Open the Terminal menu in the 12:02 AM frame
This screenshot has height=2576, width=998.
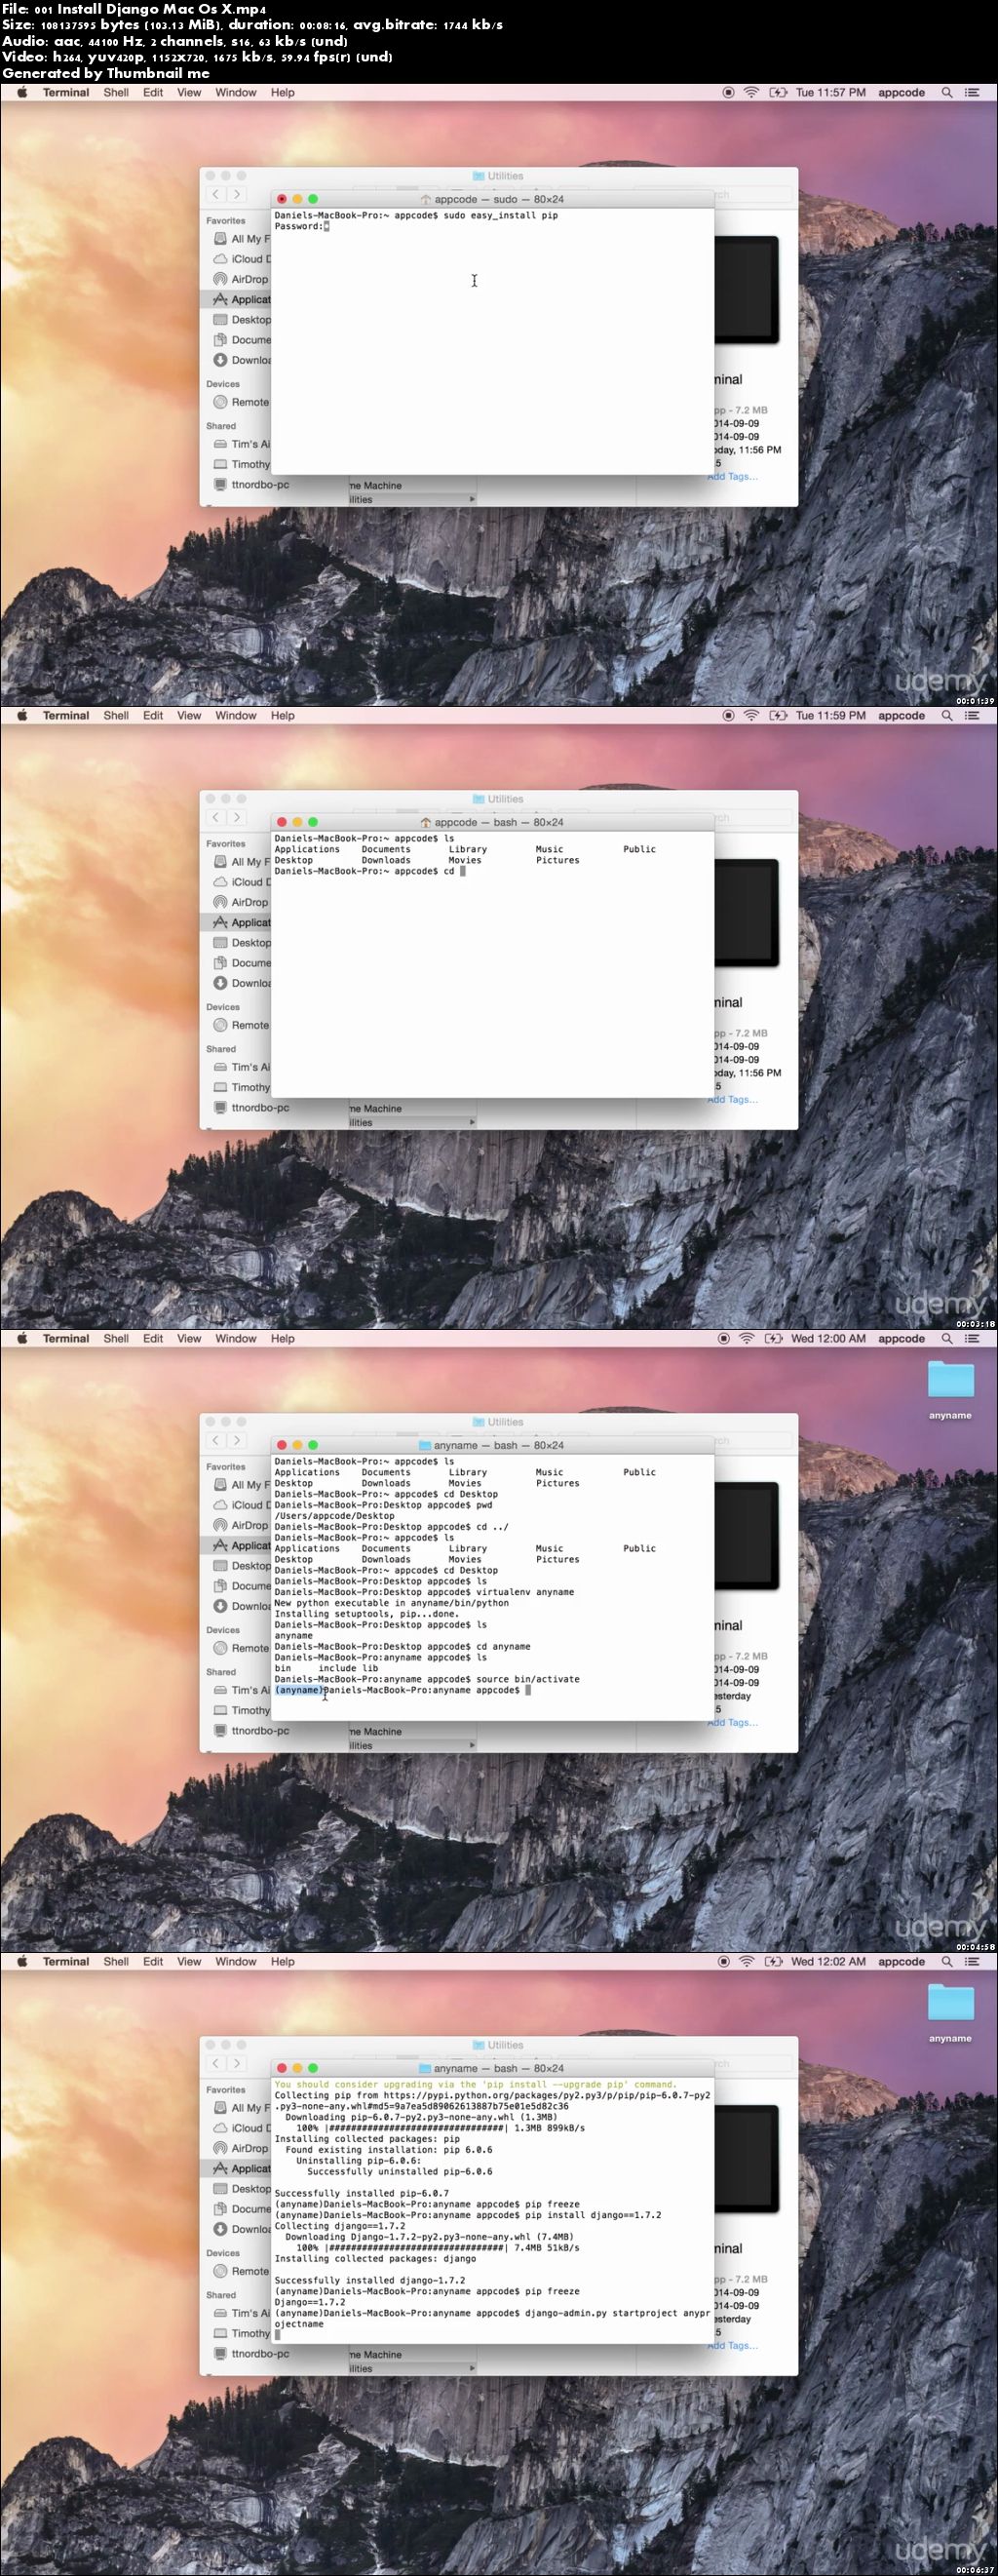click(x=66, y=1961)
